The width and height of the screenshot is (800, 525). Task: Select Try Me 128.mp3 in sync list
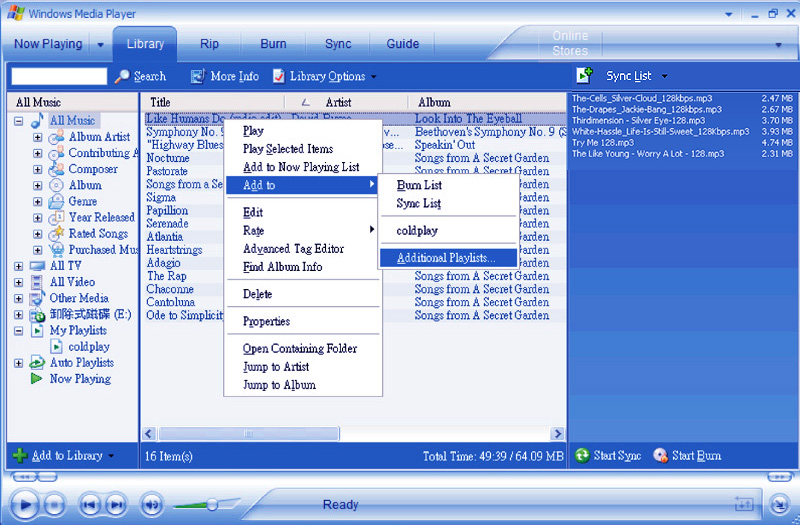point(682,142)
